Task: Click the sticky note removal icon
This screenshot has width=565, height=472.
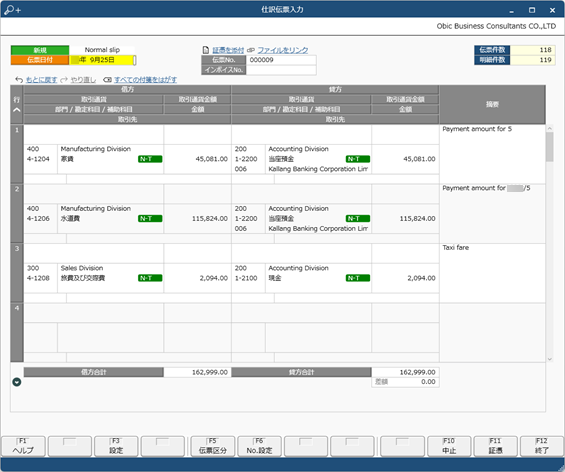Action: pos(107,80)
